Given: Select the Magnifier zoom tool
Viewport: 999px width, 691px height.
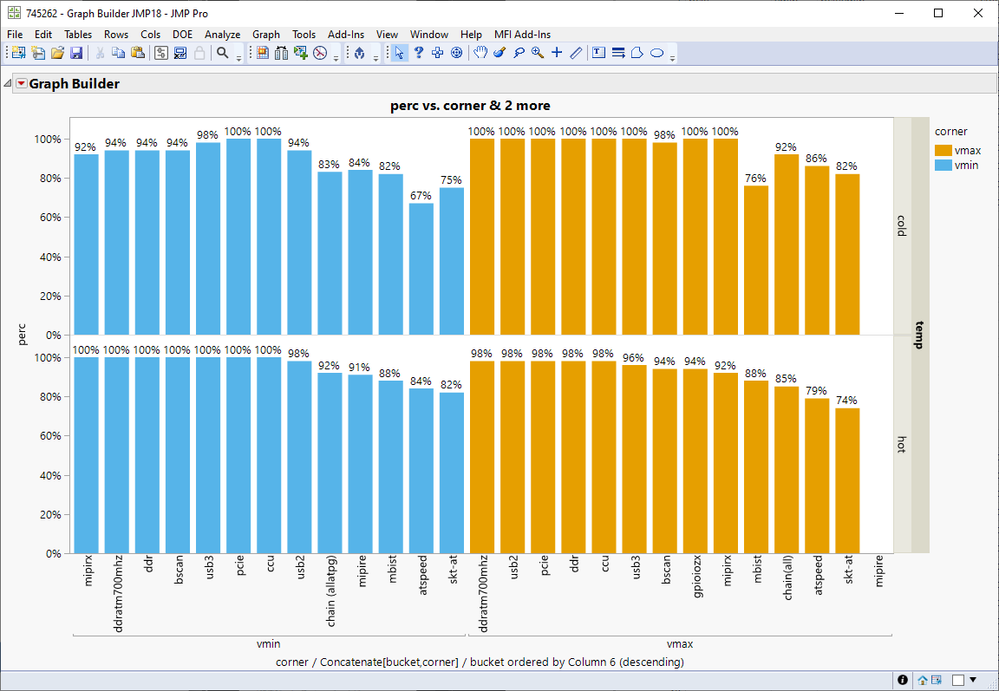Looking at the screenshot, I should [x=538, y=53].
